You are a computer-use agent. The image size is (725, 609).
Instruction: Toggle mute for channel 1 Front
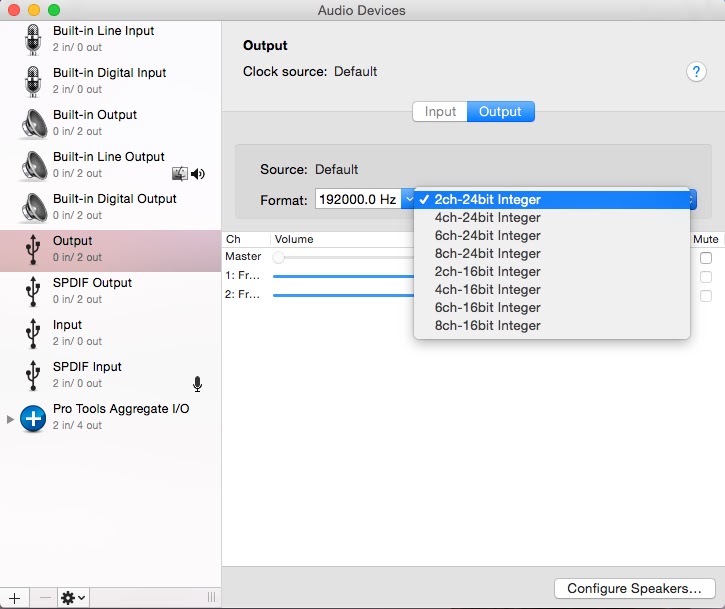(x=706, y=277)
